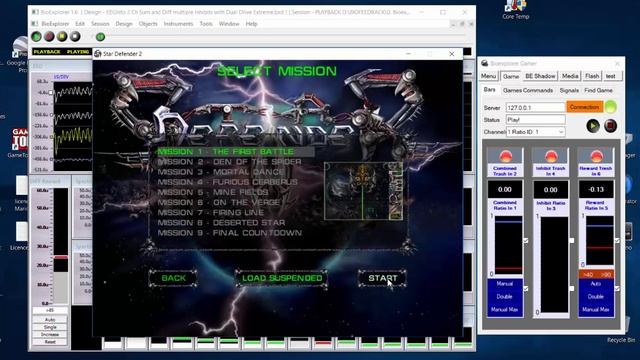Click the Reset button under threshold meter
The image size is (640, 360).
click(x=50, y=342)
